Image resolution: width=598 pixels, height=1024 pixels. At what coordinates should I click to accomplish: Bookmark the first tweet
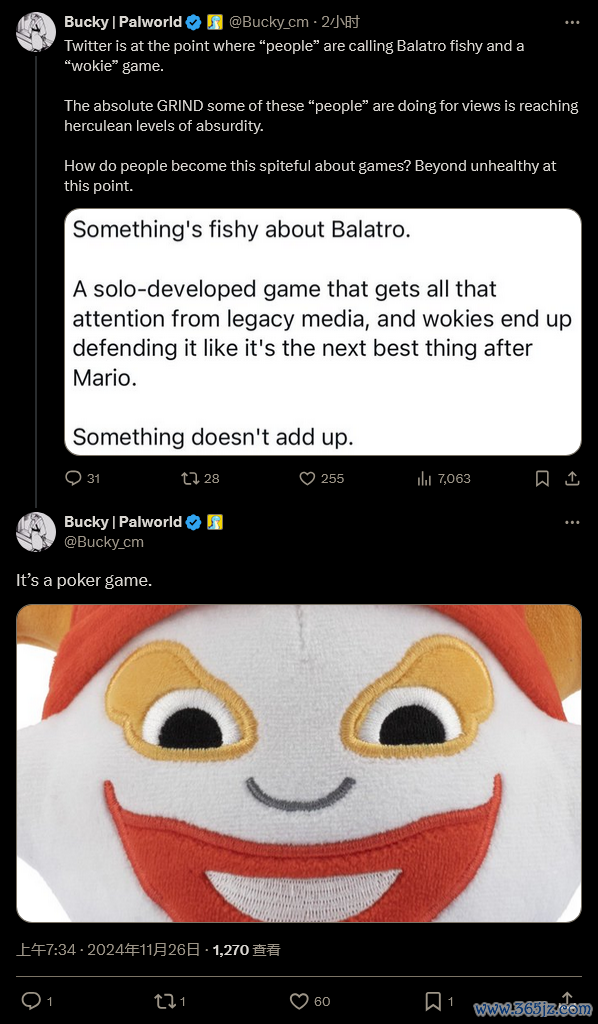point(541,479)
